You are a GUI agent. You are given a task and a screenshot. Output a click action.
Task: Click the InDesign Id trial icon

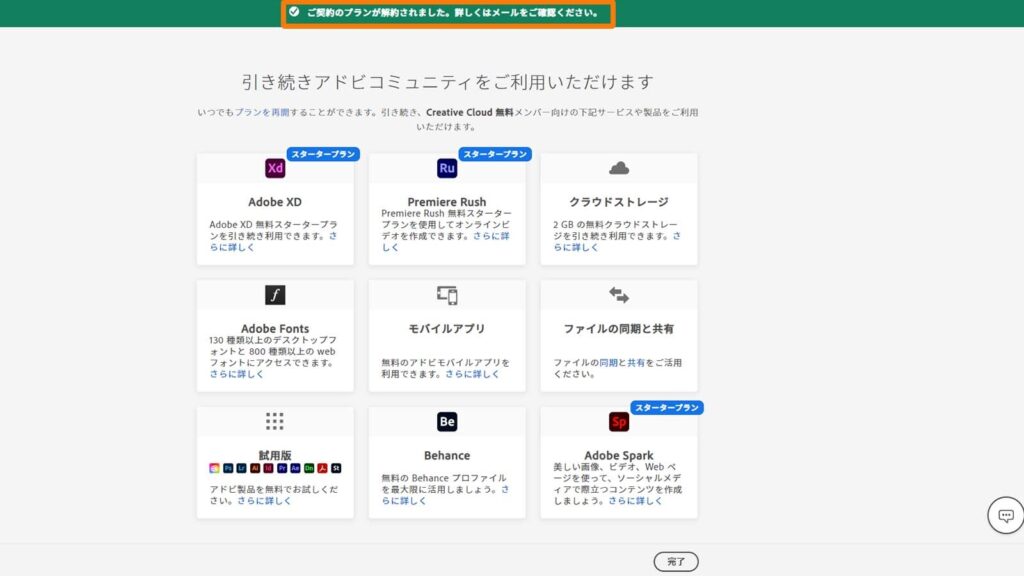coord(268,468)
